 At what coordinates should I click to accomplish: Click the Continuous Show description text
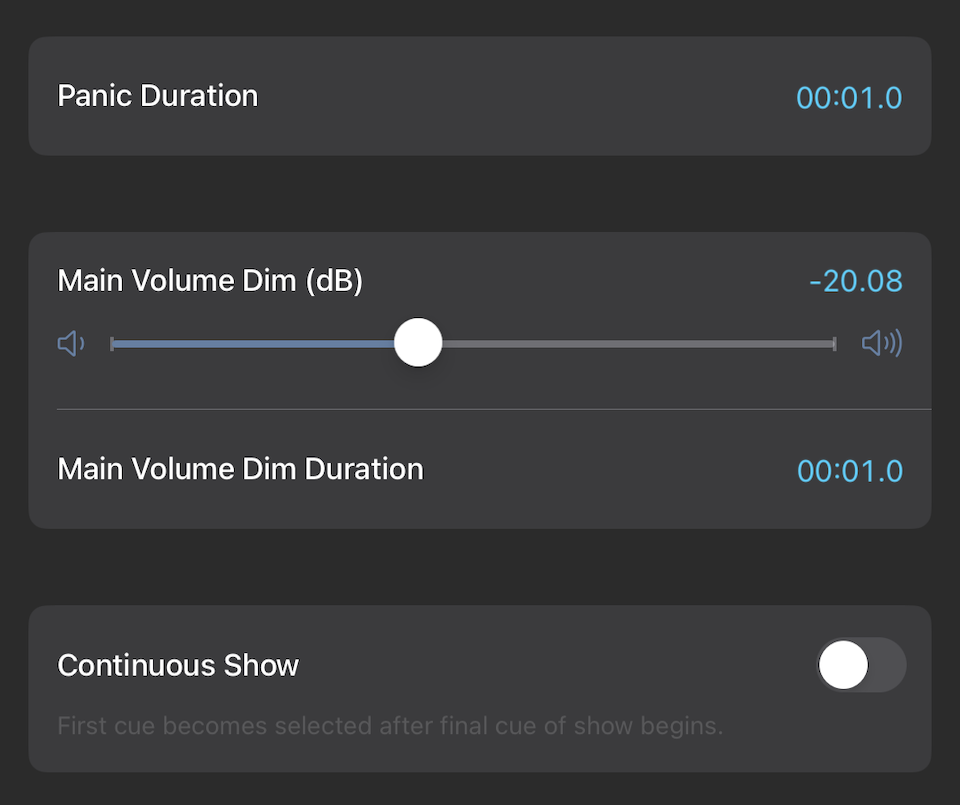coord(390,726)
